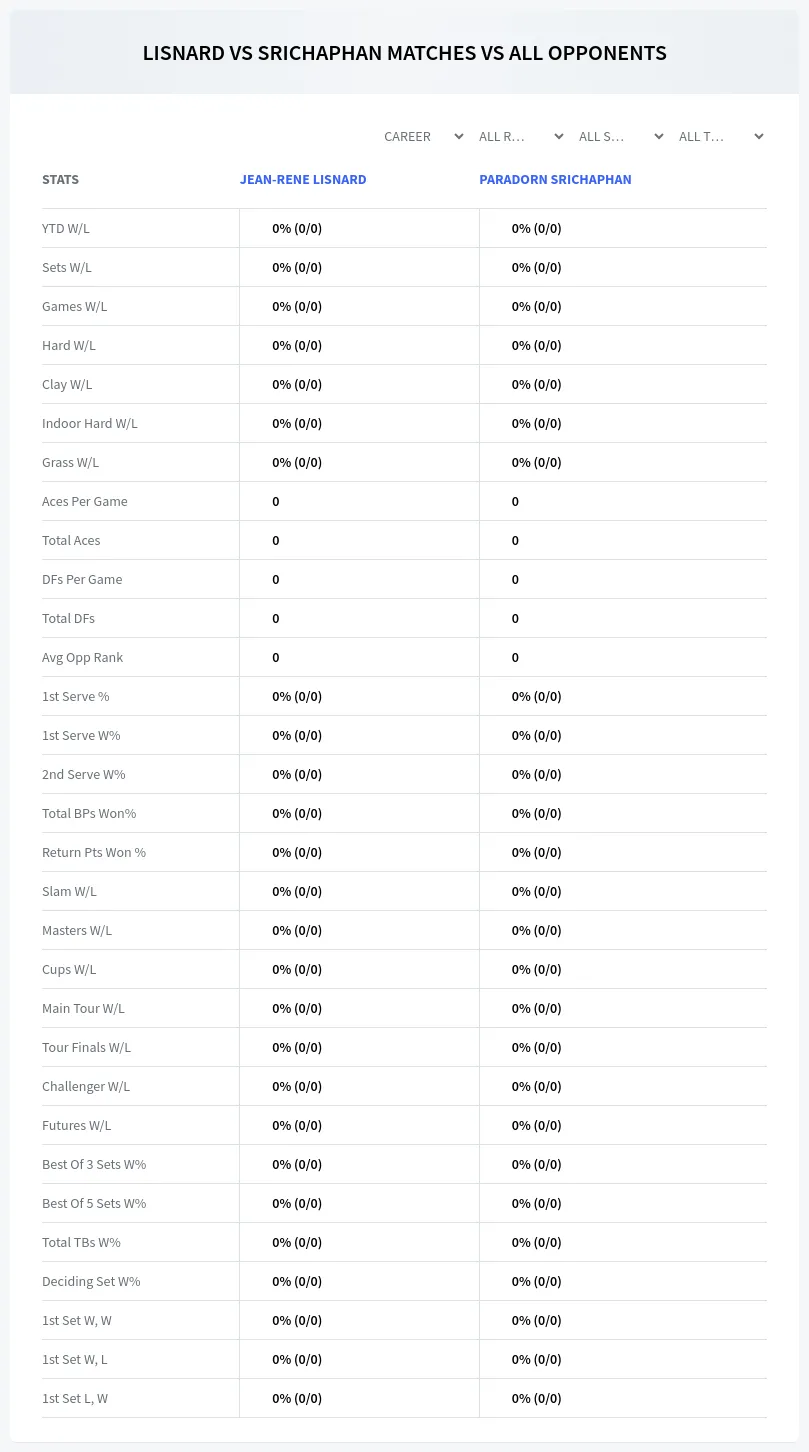
Task: Click the STATS column header
Action: click(x=60, y=180)
